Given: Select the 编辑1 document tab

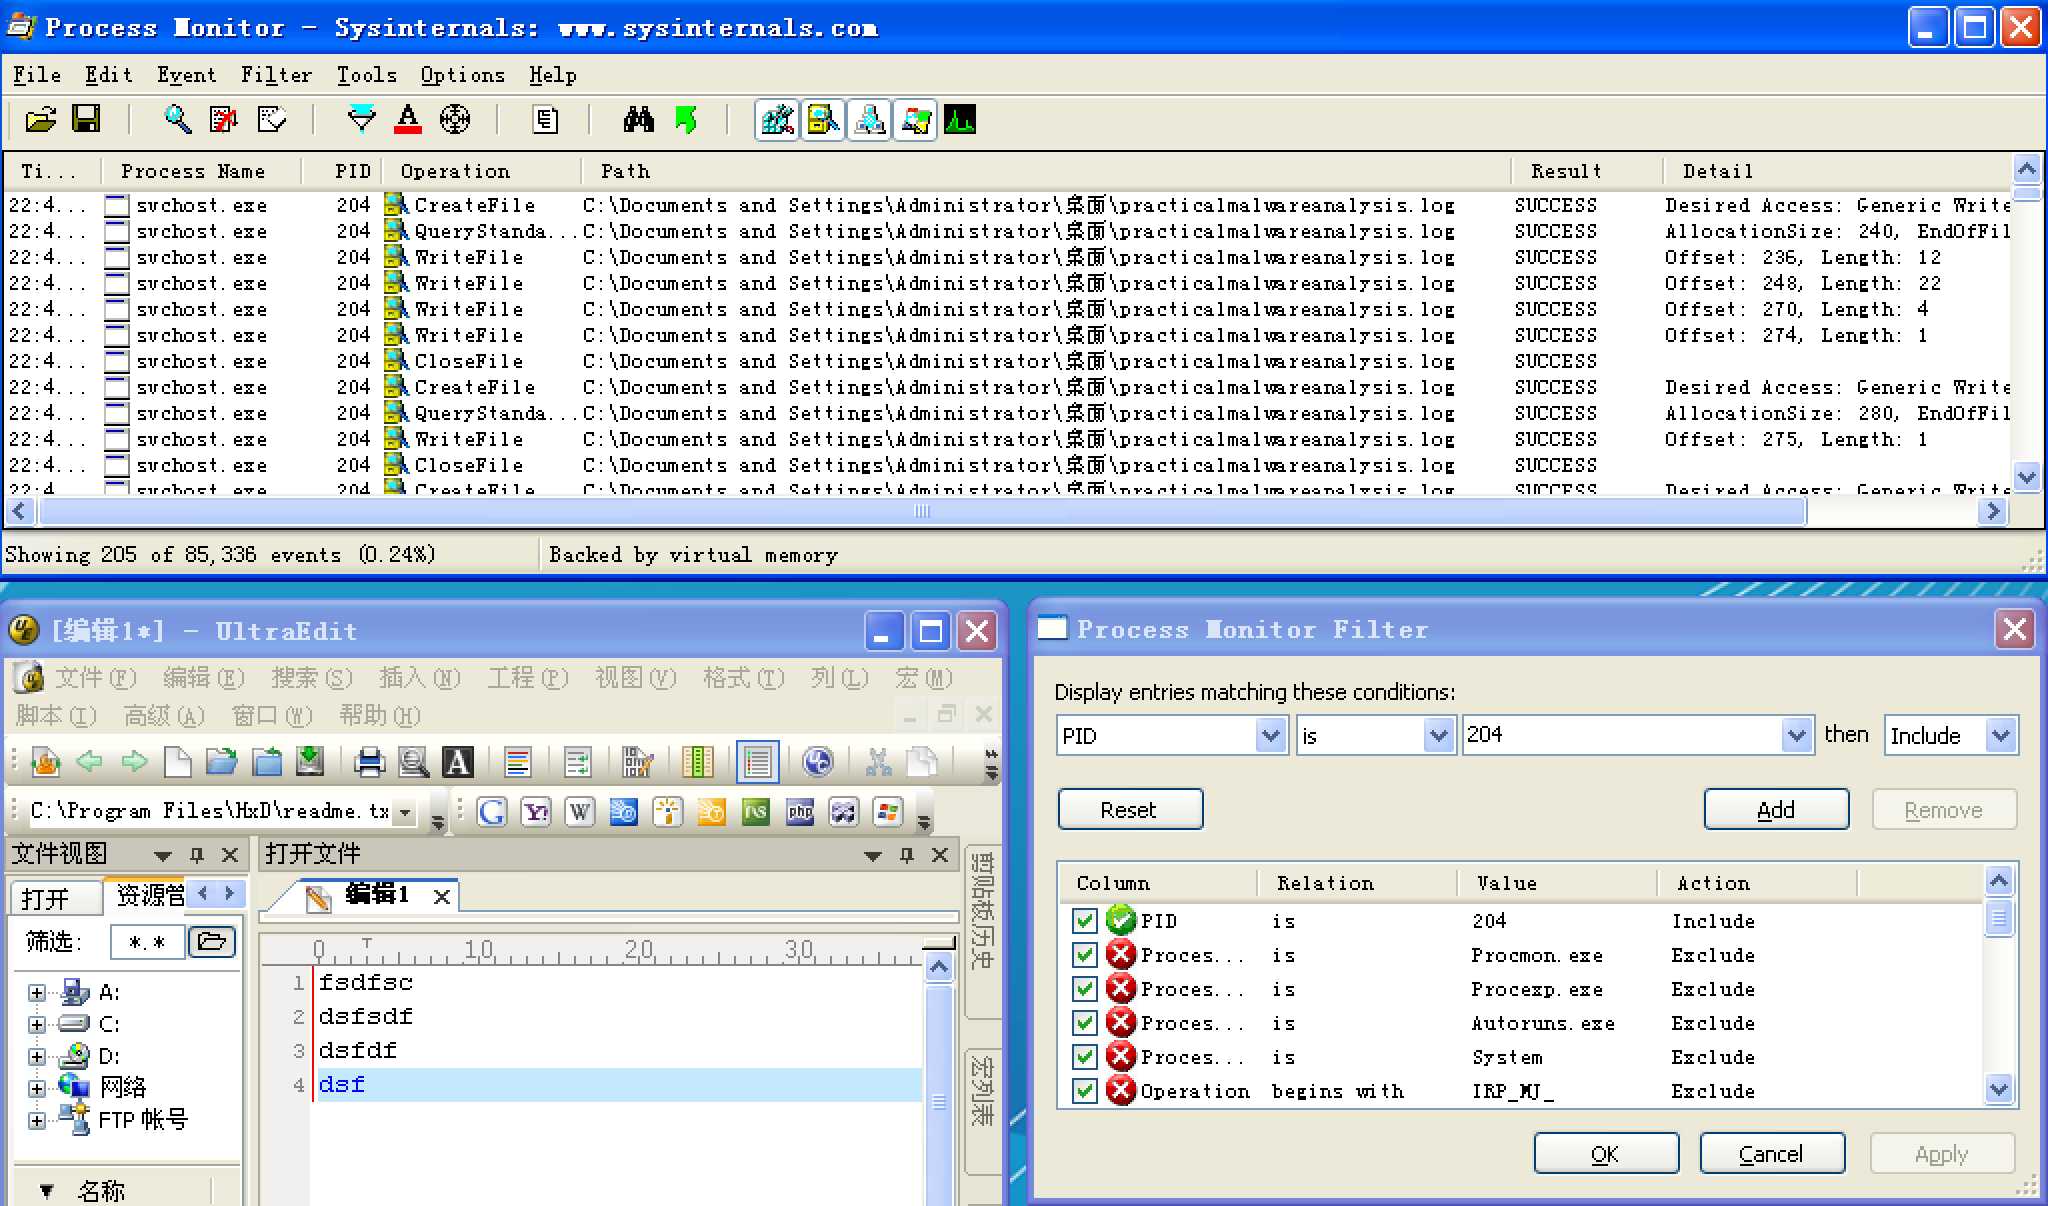Looking at the screenshot, I should pos(377,894).
